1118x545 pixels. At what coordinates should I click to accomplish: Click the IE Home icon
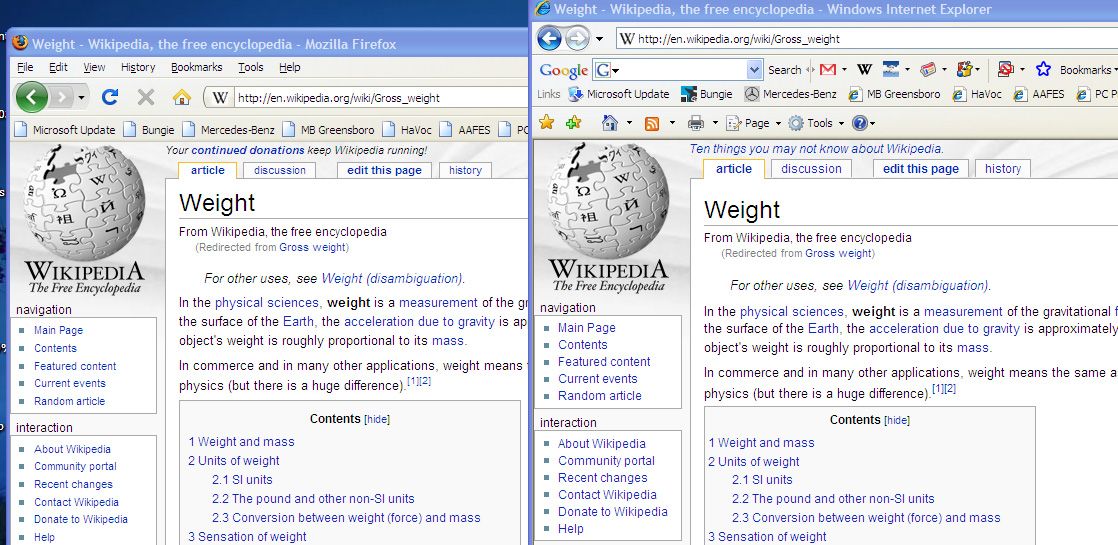point(610,123)
